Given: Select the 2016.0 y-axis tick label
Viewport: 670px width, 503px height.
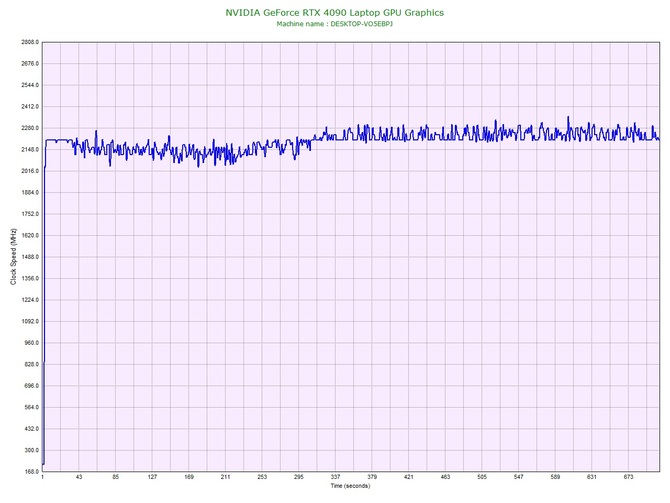Looking at the screenshot, I should [30, 171].
